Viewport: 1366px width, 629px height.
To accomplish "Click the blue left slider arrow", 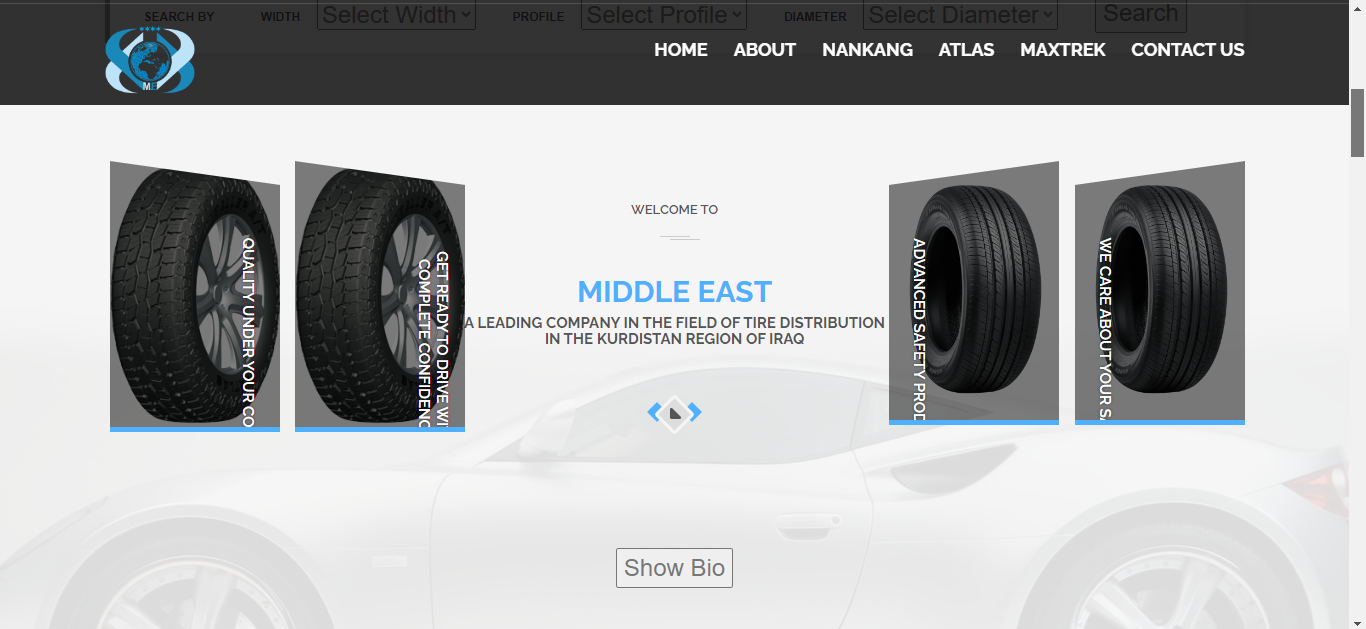I will click(655, 412).
